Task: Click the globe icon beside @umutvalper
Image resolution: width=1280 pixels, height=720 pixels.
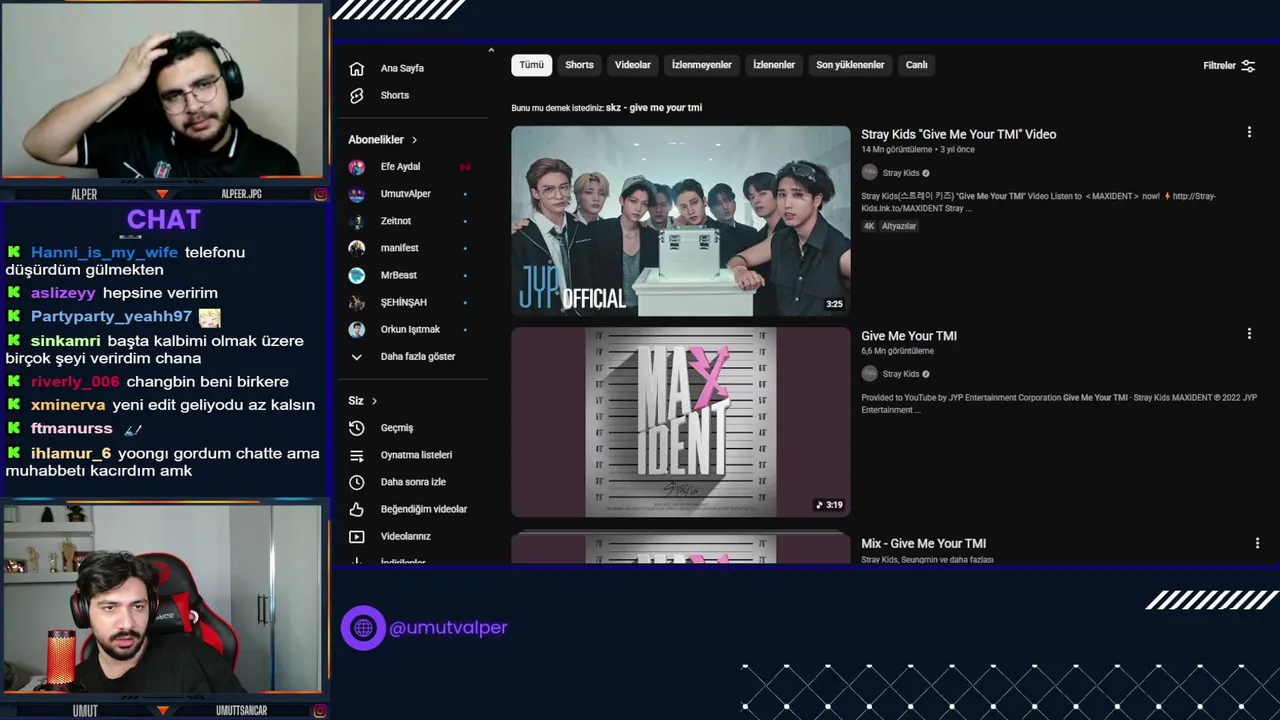Action: (x=363, y=628)
